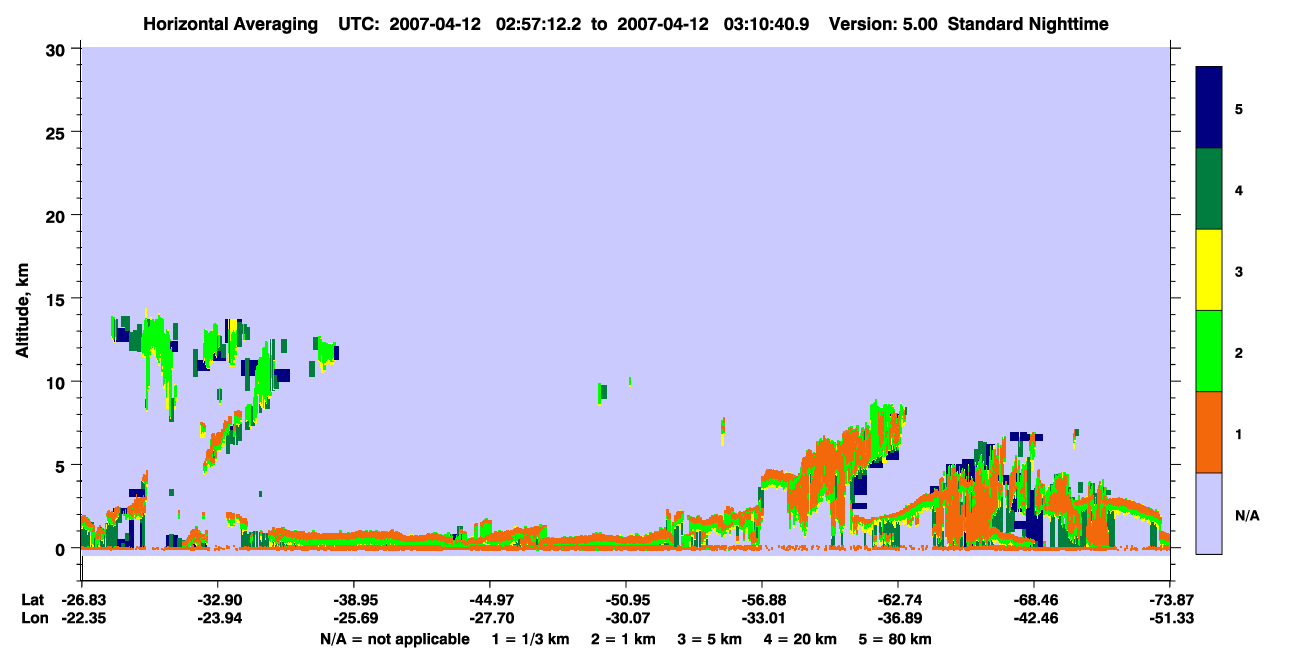Click the legend text 'N/A = not applicable'
This screenshot has width=1300, height=667.
pos(395,639)
